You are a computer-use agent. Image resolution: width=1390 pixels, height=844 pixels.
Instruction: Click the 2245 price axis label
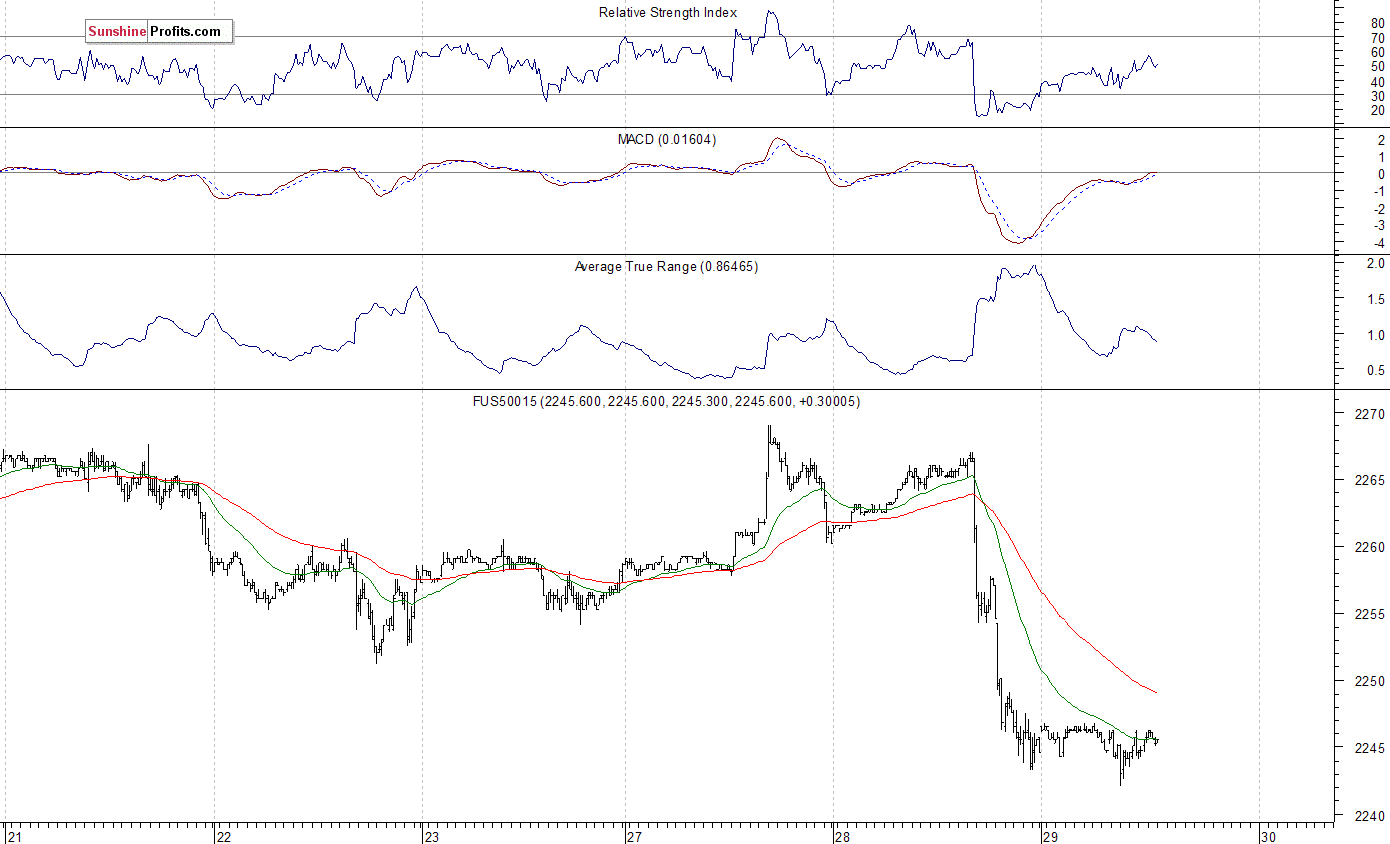pyautogui.click(x=1370, y=749)
